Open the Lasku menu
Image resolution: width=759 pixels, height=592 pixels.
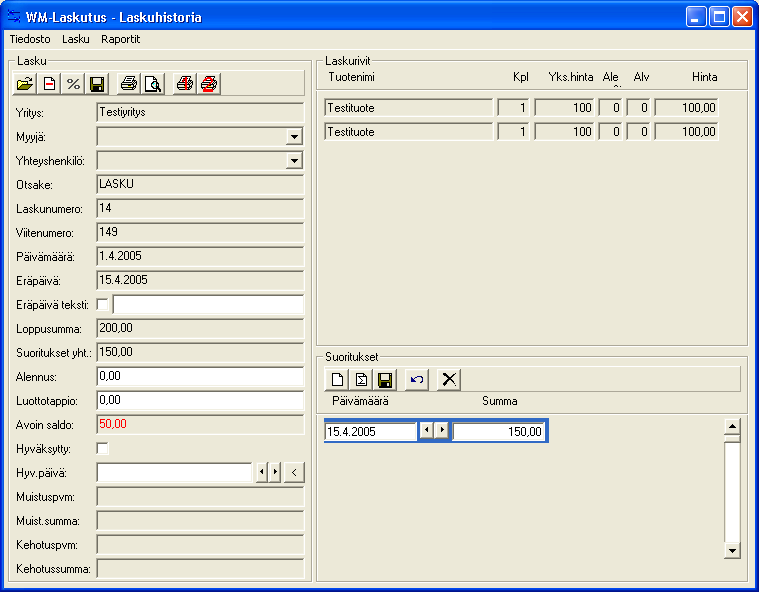point(76,39)
